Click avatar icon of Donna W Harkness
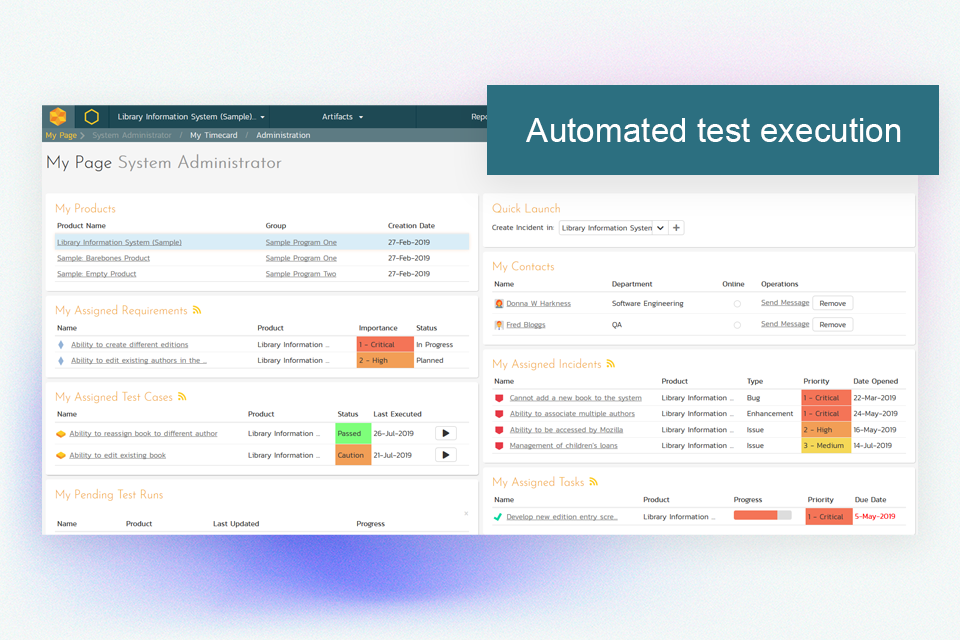This screenshot has height=640, width=960. tap(499, 303)
